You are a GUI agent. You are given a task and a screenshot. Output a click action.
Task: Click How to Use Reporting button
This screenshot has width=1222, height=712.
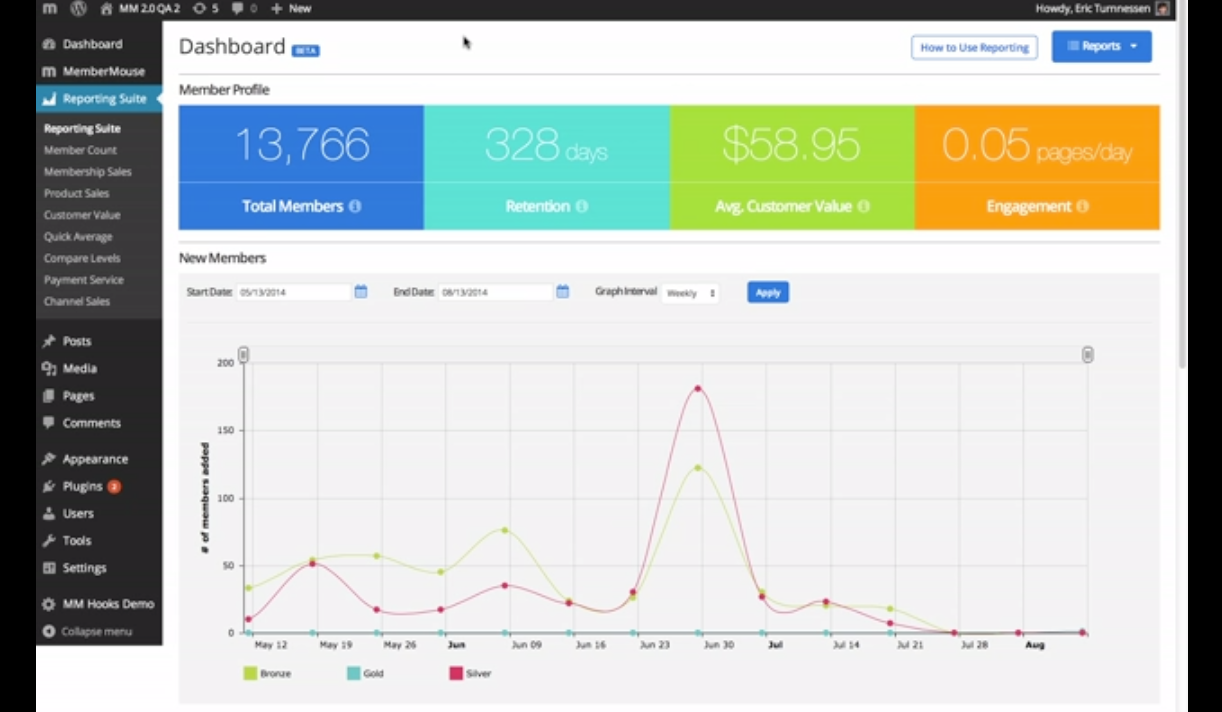coord(973,47)
